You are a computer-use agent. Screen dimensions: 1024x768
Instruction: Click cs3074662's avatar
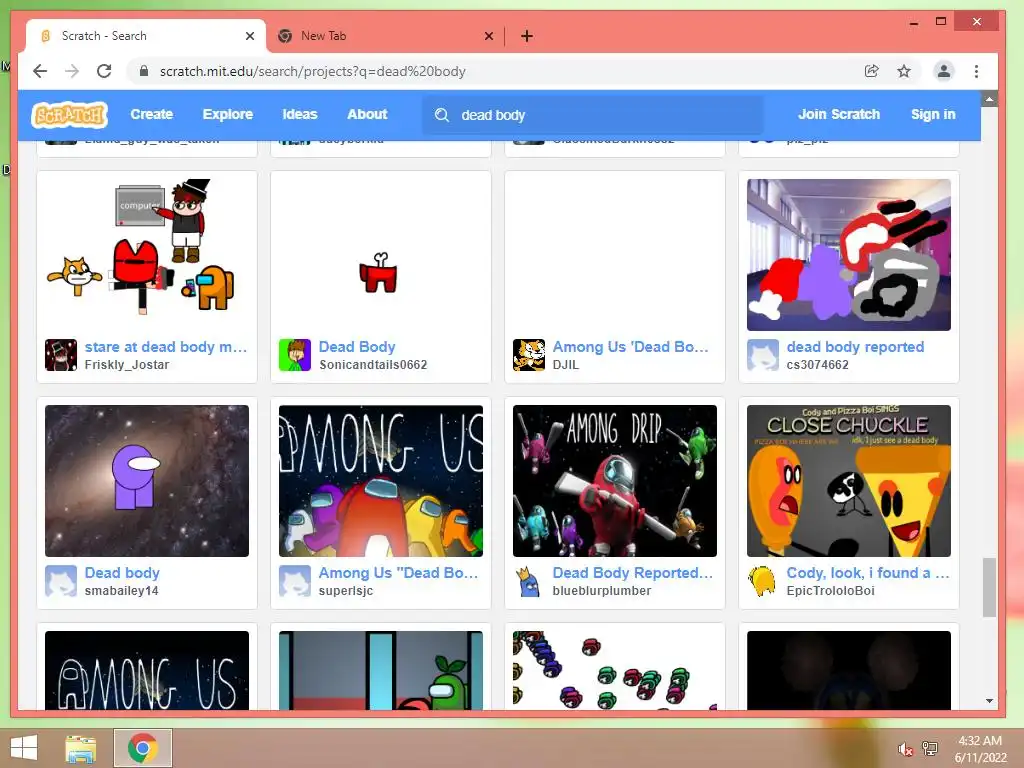pyautogui.click(x=763, y=355)
